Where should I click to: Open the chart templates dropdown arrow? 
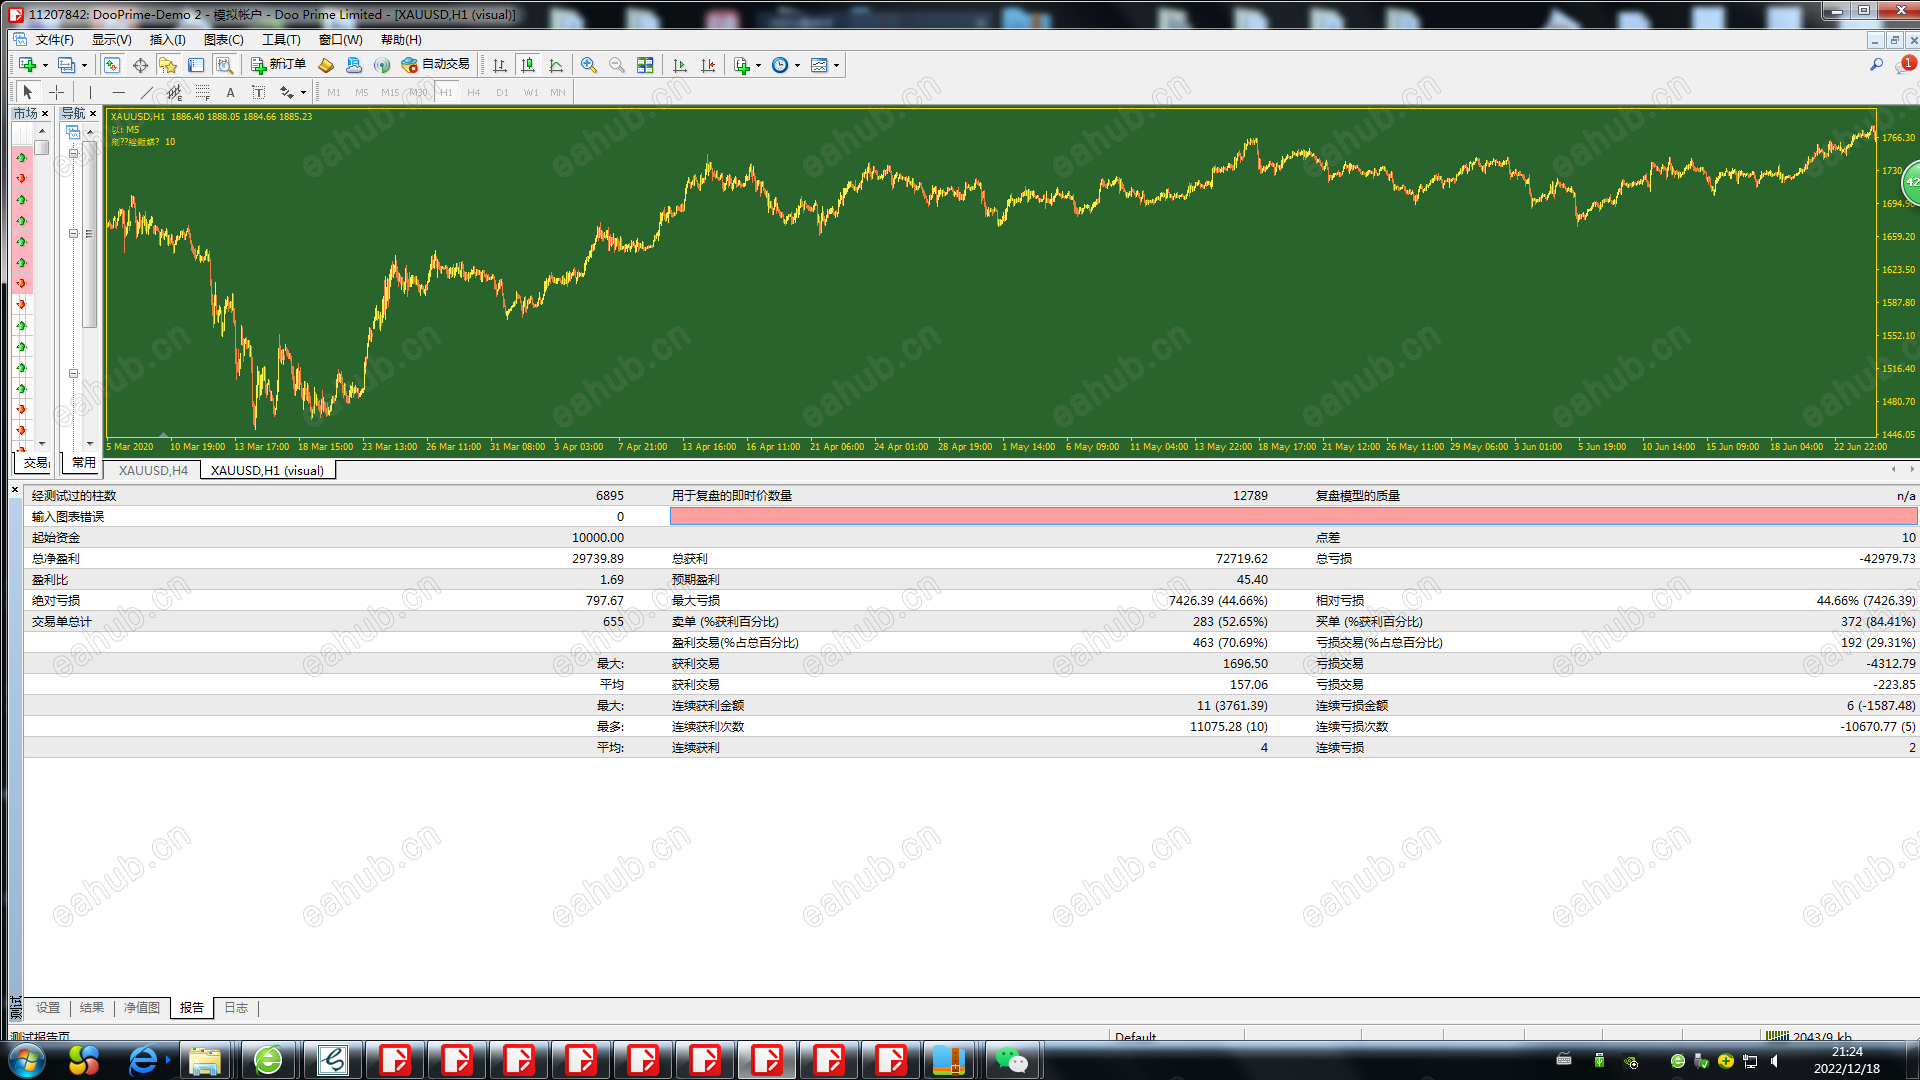point(836,65)
